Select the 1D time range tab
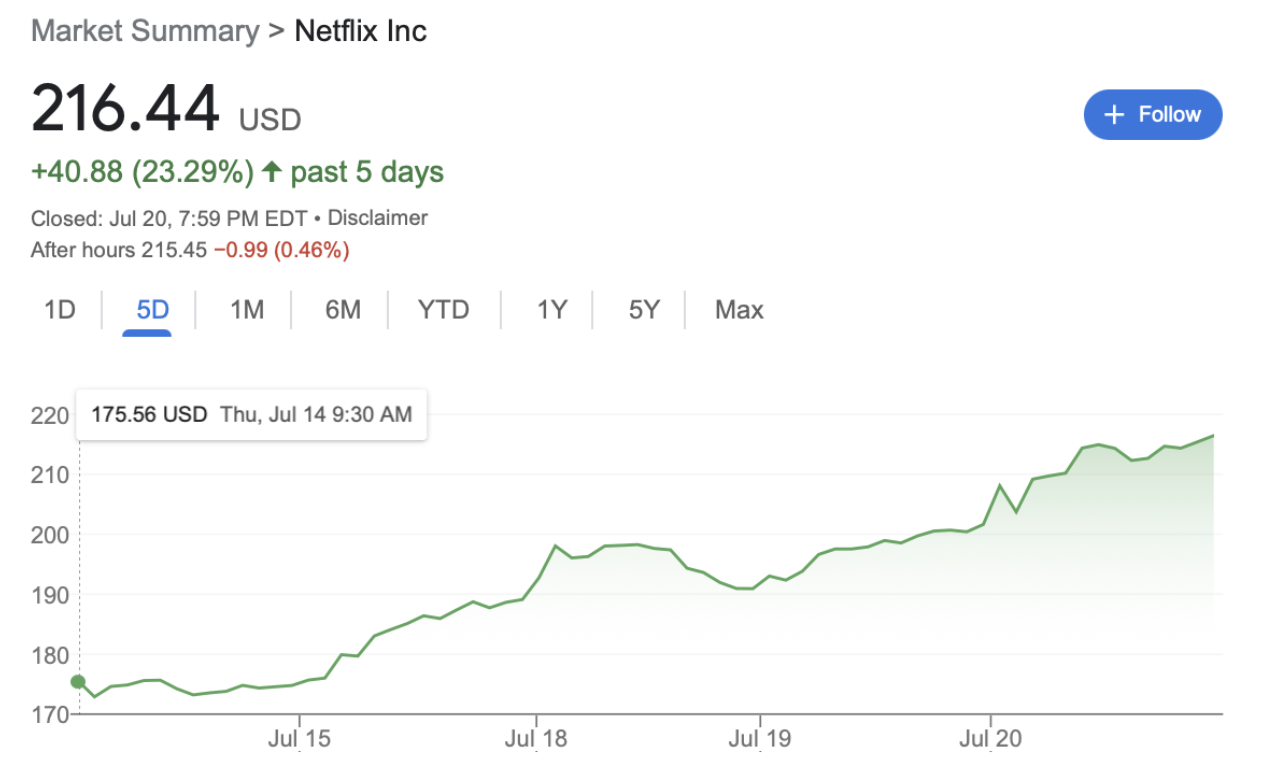 (x=60, y=310)
